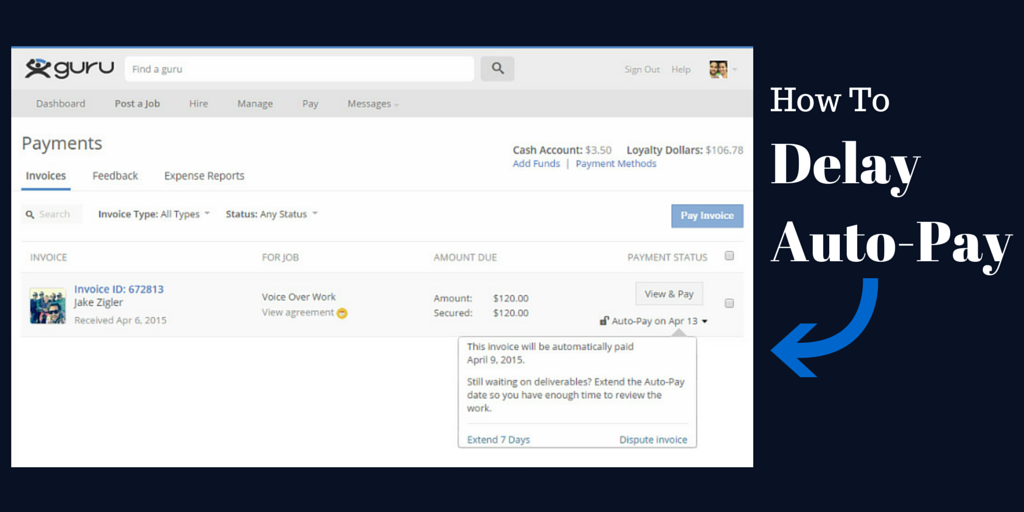This screenshot has height=512, width=1024.
Task: Expand the Status filter dropdown
Action: tap(272, 214)
